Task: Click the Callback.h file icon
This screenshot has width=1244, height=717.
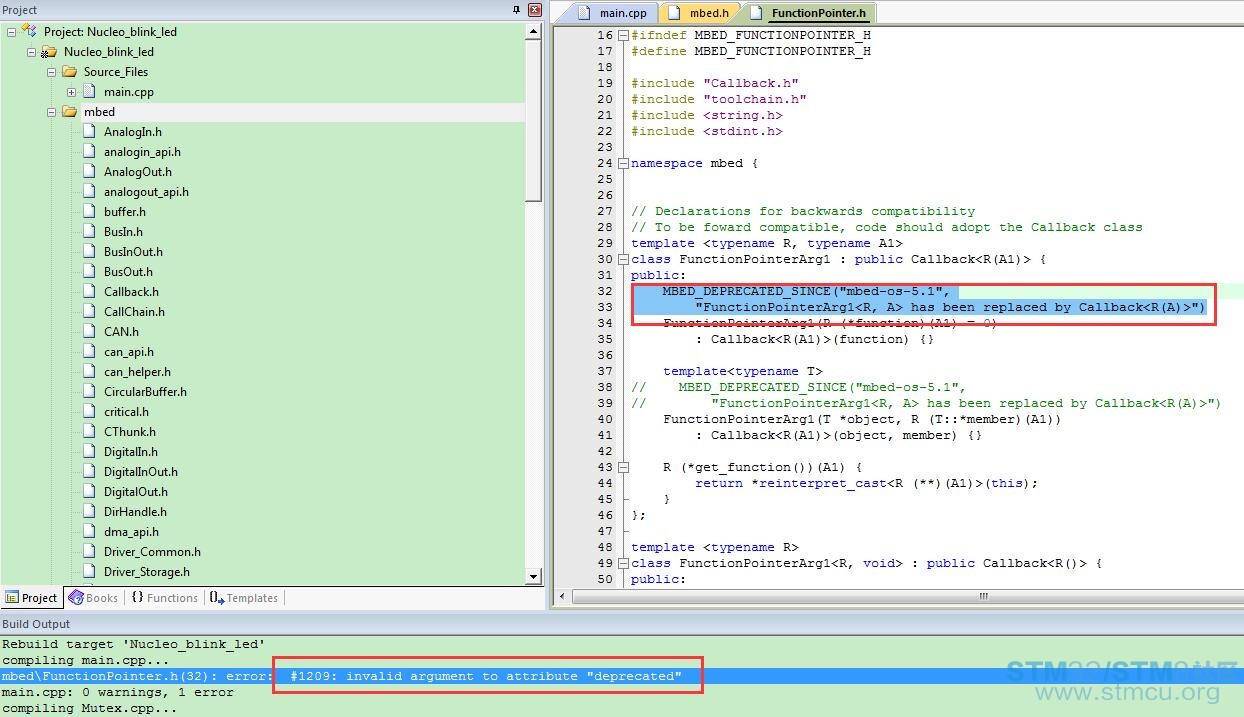Action: click(x=90, y=292)
